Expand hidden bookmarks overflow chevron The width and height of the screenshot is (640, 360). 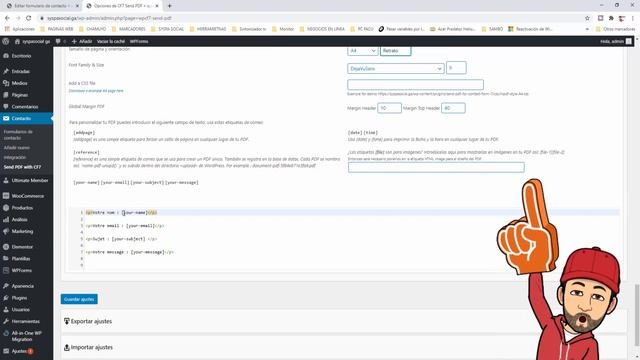click(x=587, y=29)
